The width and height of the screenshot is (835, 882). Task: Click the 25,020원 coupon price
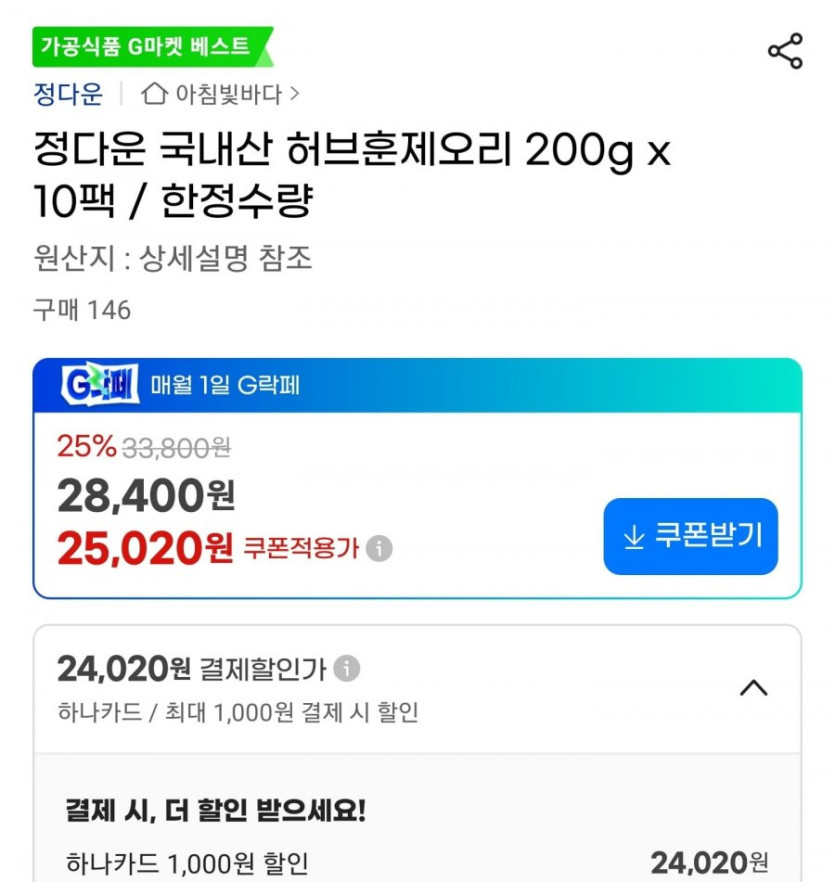[145, 547]
